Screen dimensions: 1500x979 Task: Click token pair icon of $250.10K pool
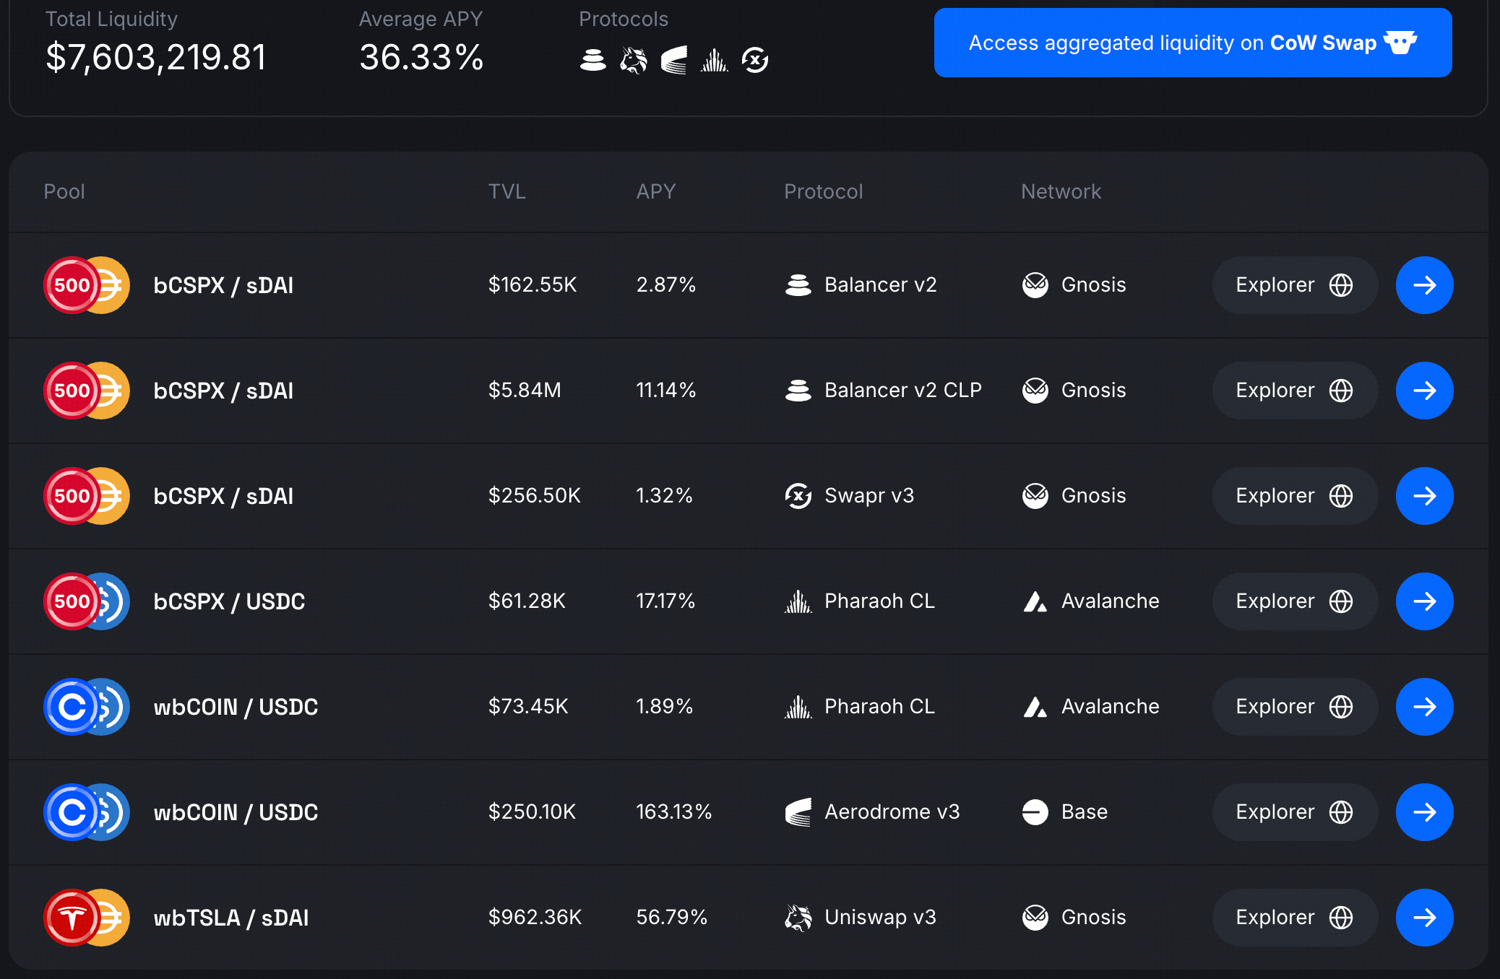pos(87,812)
